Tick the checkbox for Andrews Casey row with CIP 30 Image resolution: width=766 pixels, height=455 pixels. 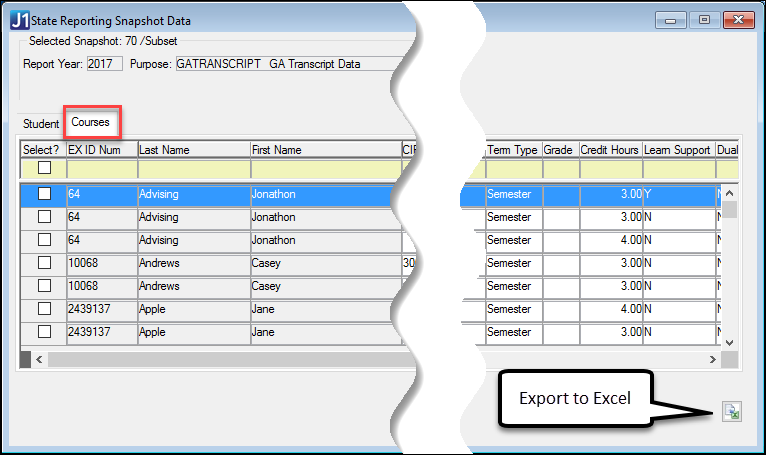(44, 262)
